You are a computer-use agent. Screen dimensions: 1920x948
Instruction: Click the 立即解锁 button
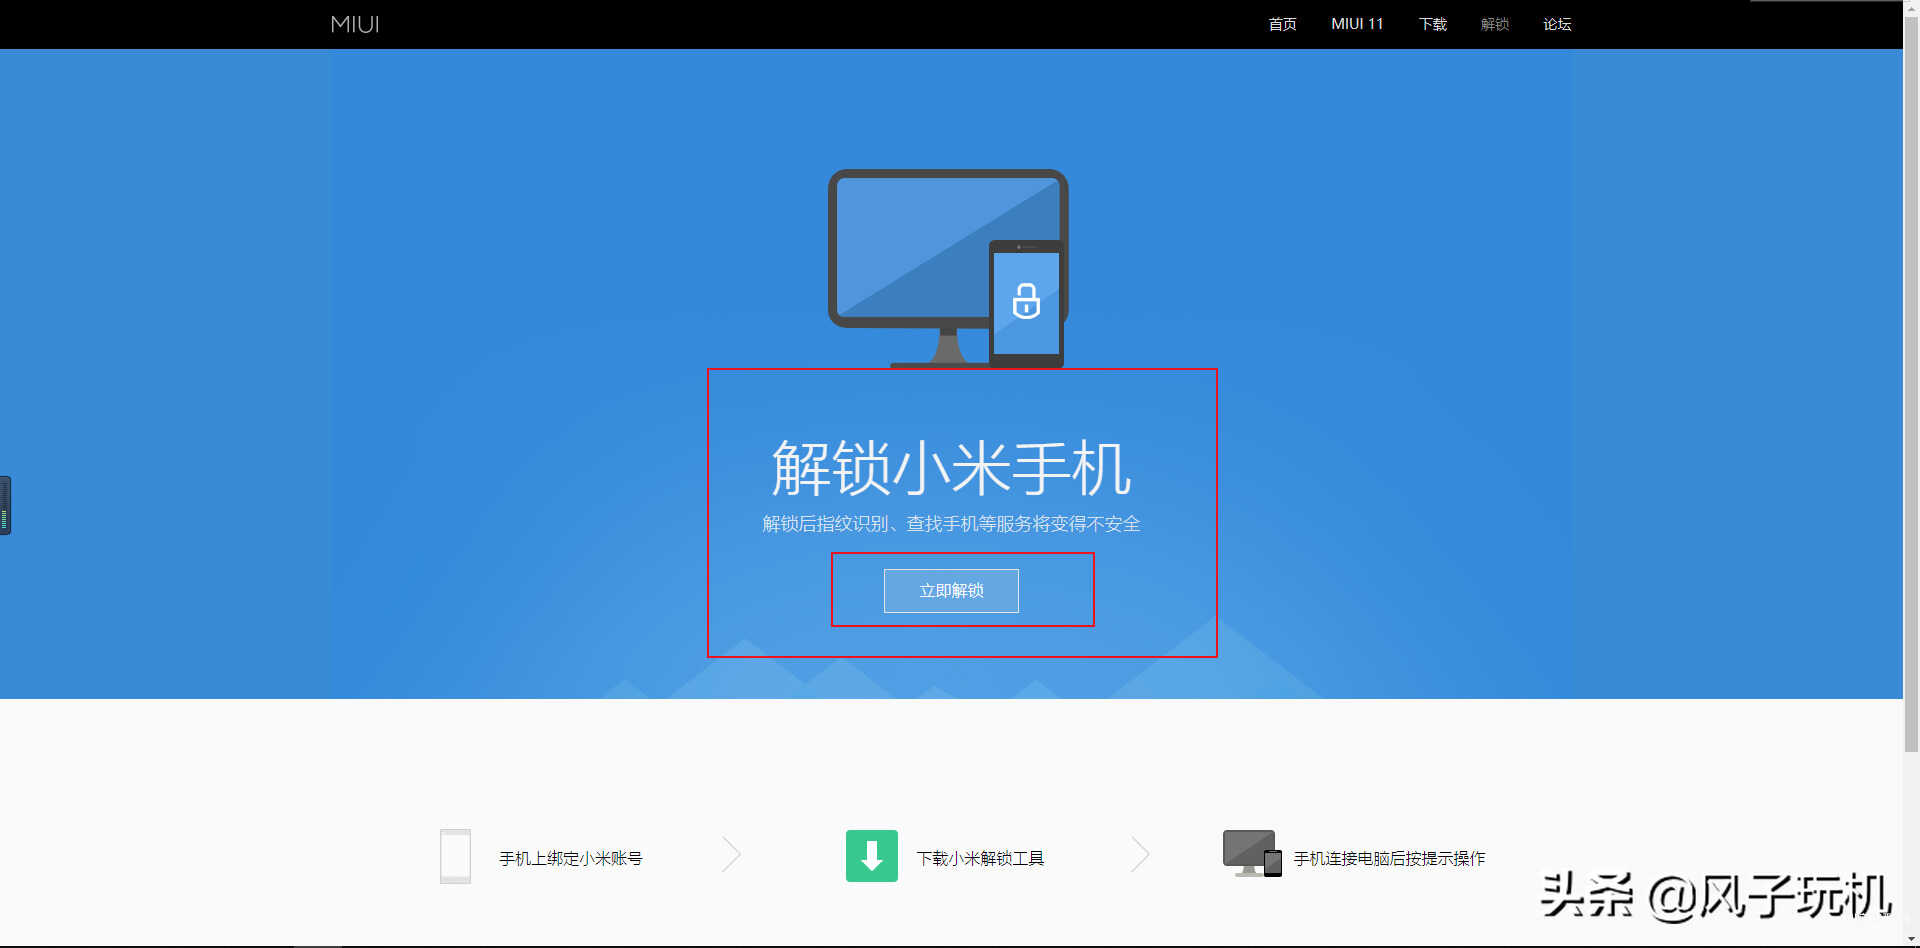point(951,591)
